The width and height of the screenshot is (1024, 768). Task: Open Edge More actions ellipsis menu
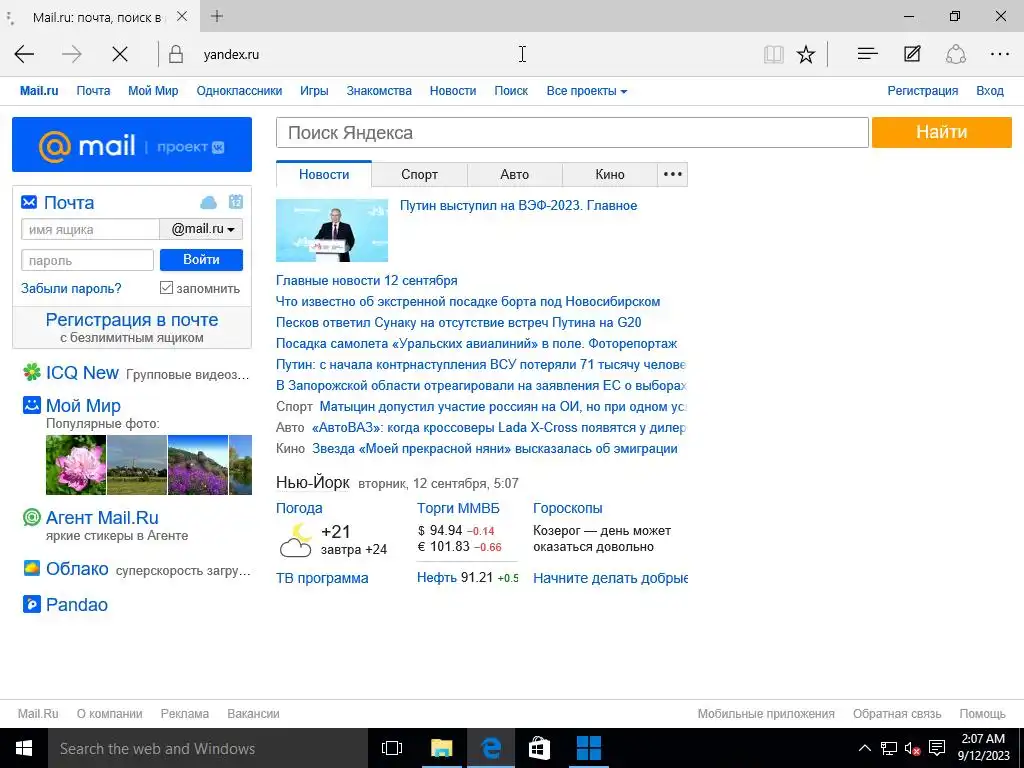click(1000, 54)
